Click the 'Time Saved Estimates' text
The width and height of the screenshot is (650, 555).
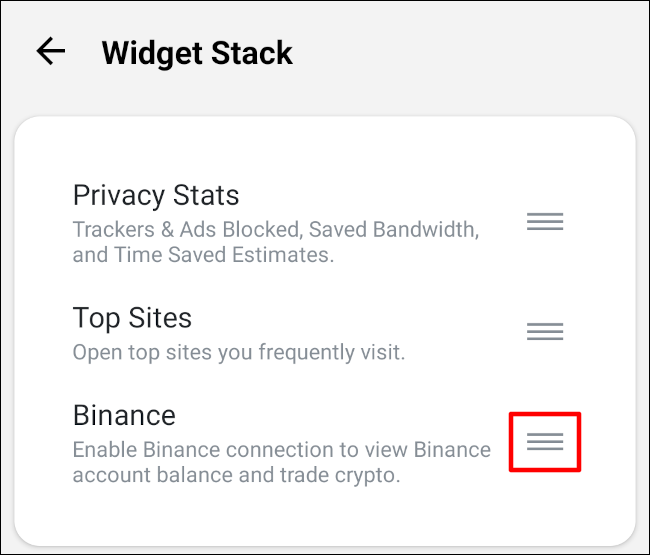[x=224, y=254]
